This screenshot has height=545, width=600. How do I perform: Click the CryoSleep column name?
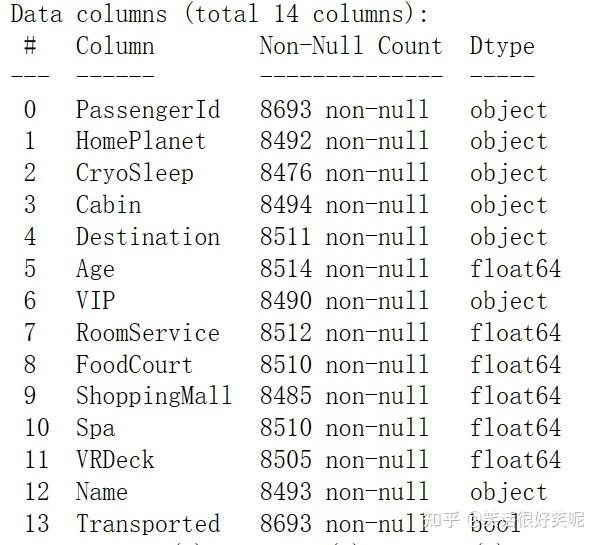pyautogui.click(x=135, y=174)
